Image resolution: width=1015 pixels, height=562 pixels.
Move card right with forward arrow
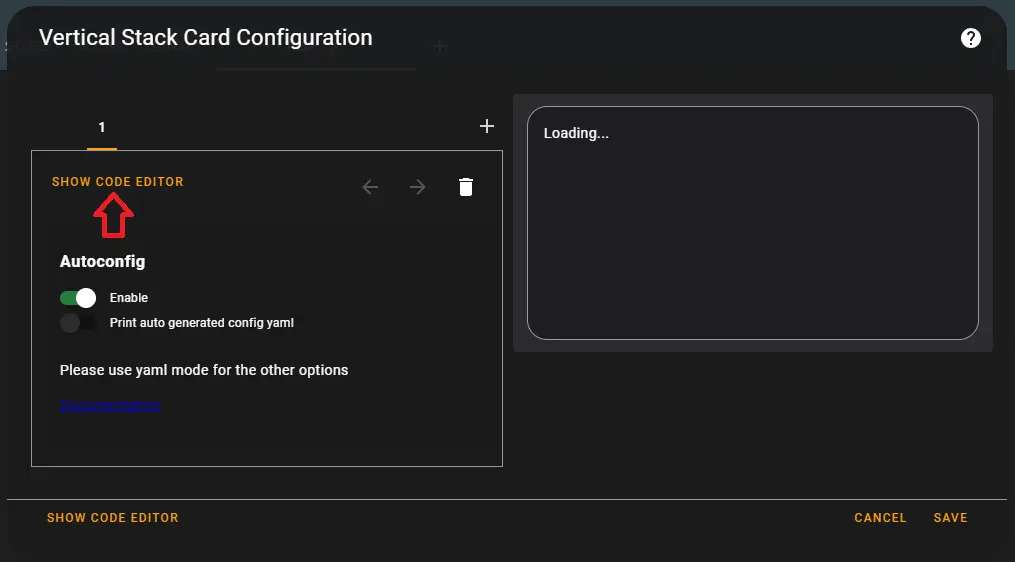pos(418,187)
